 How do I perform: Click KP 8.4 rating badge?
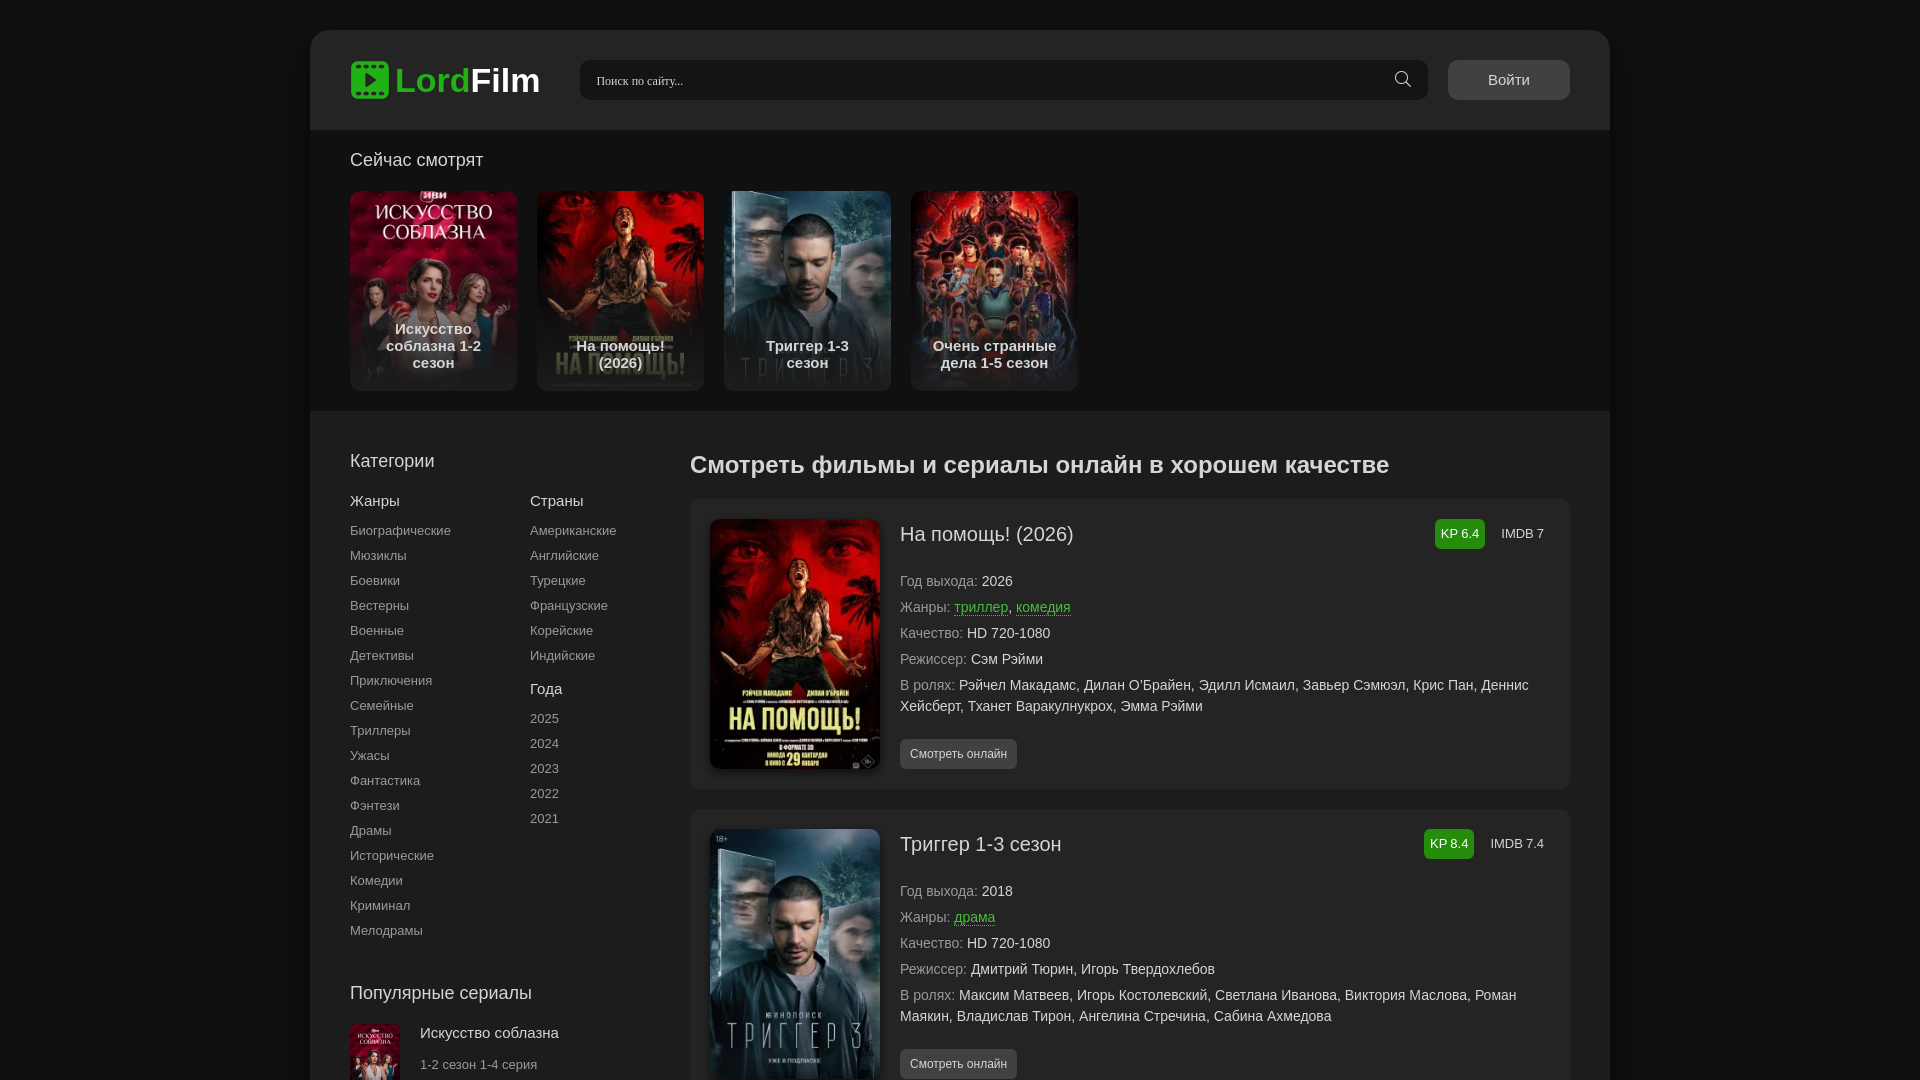click(1449, 844)
